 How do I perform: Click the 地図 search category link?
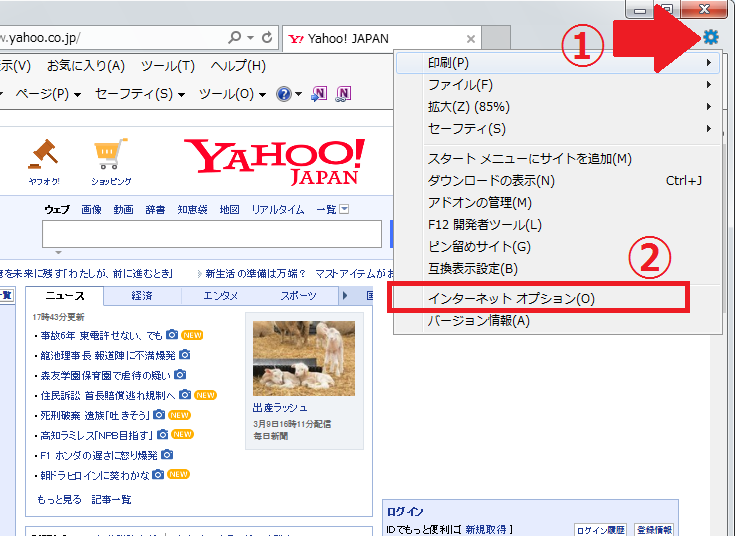coord(229,210)
